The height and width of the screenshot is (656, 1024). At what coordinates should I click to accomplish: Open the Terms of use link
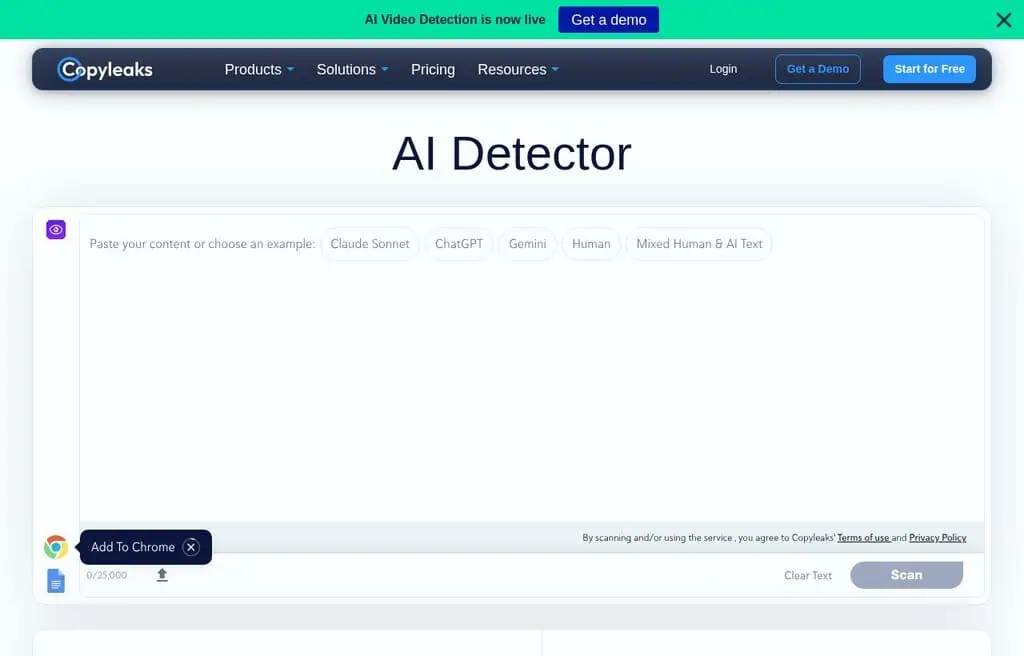[x=863, y=538]
